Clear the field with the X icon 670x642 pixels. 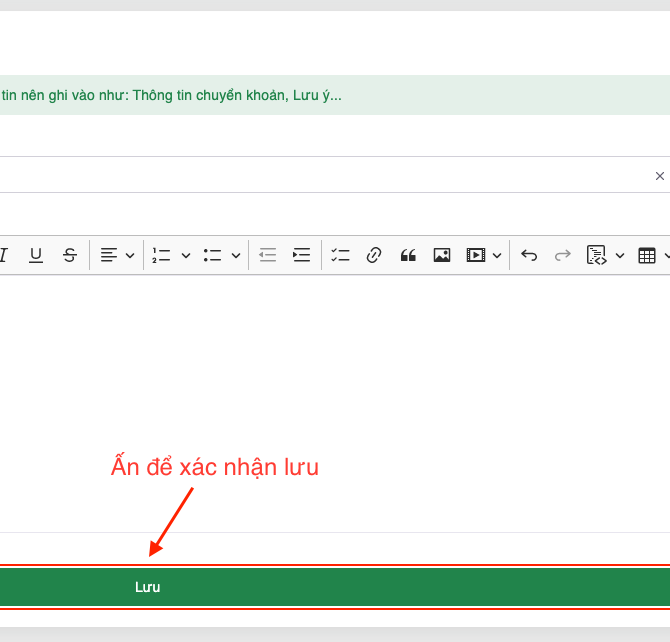click(x=659, y=176)
